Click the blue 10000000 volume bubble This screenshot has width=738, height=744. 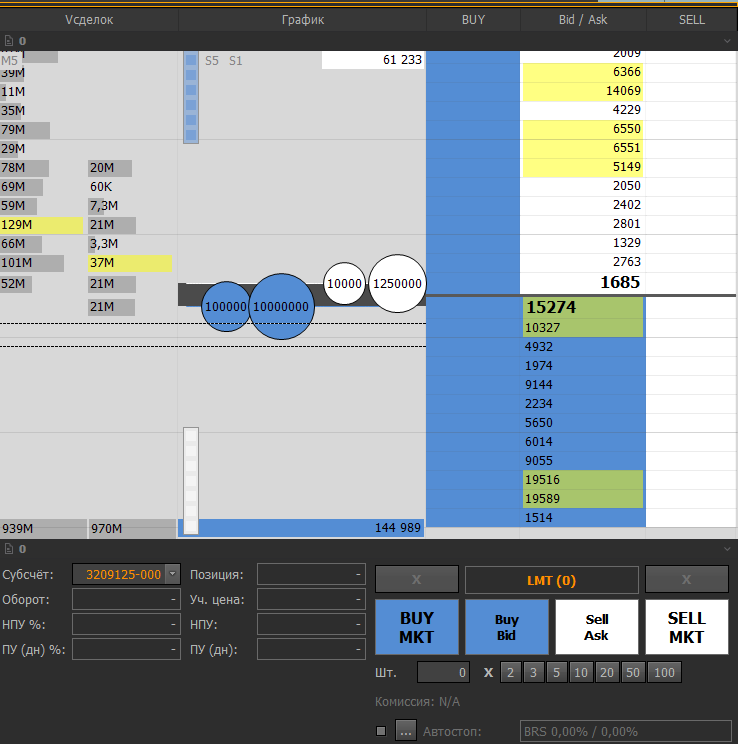[281, 307]
